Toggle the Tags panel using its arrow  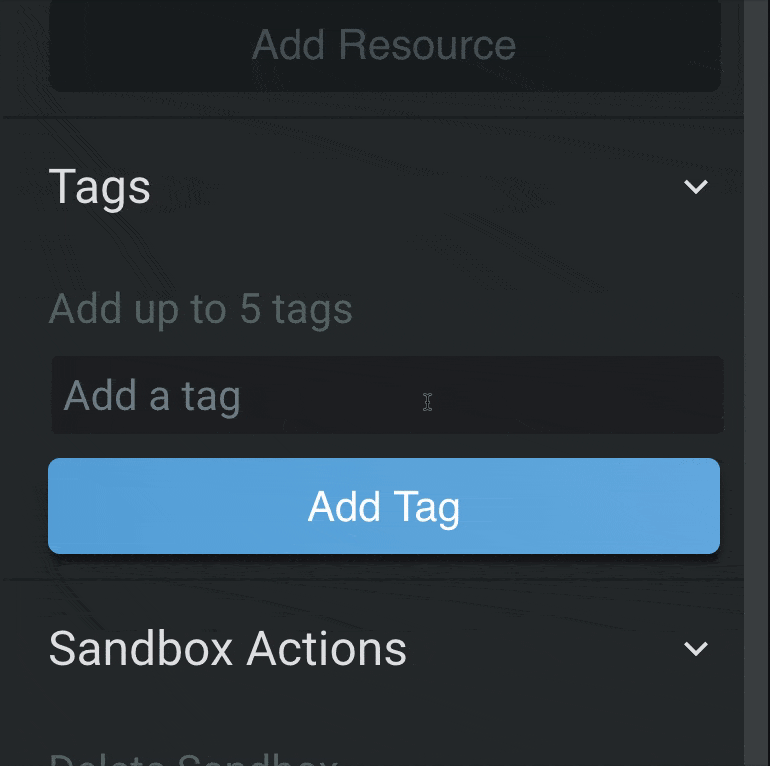[695, 187]
